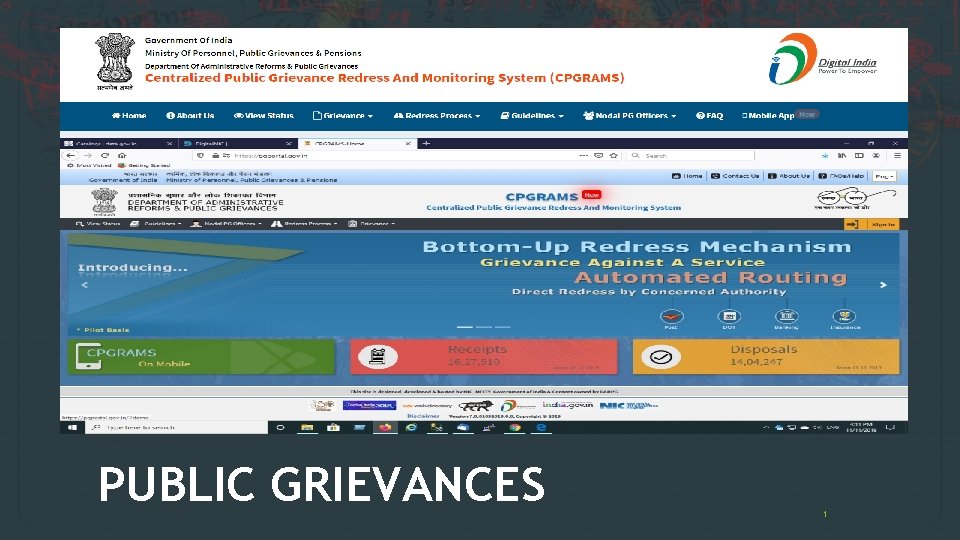Go back with the browser back arrow

click(70, 156)
